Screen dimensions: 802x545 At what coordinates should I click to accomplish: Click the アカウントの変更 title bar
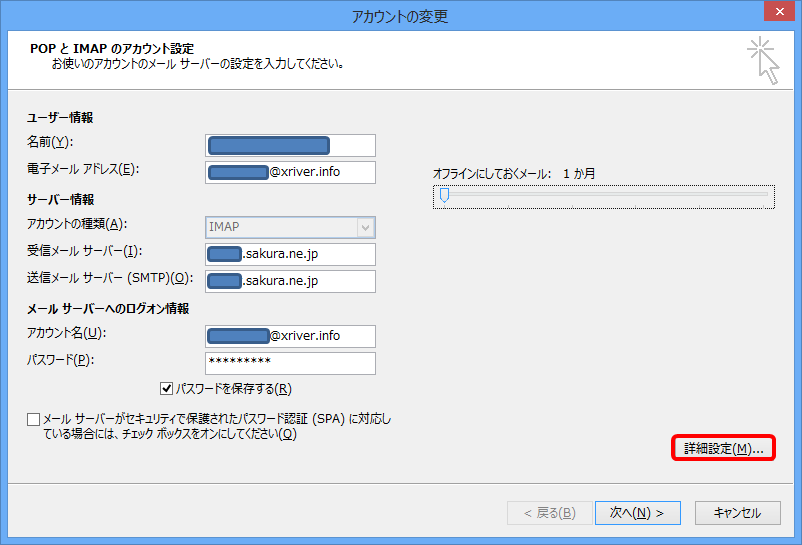pyautogui.click(x=400, y=15)
